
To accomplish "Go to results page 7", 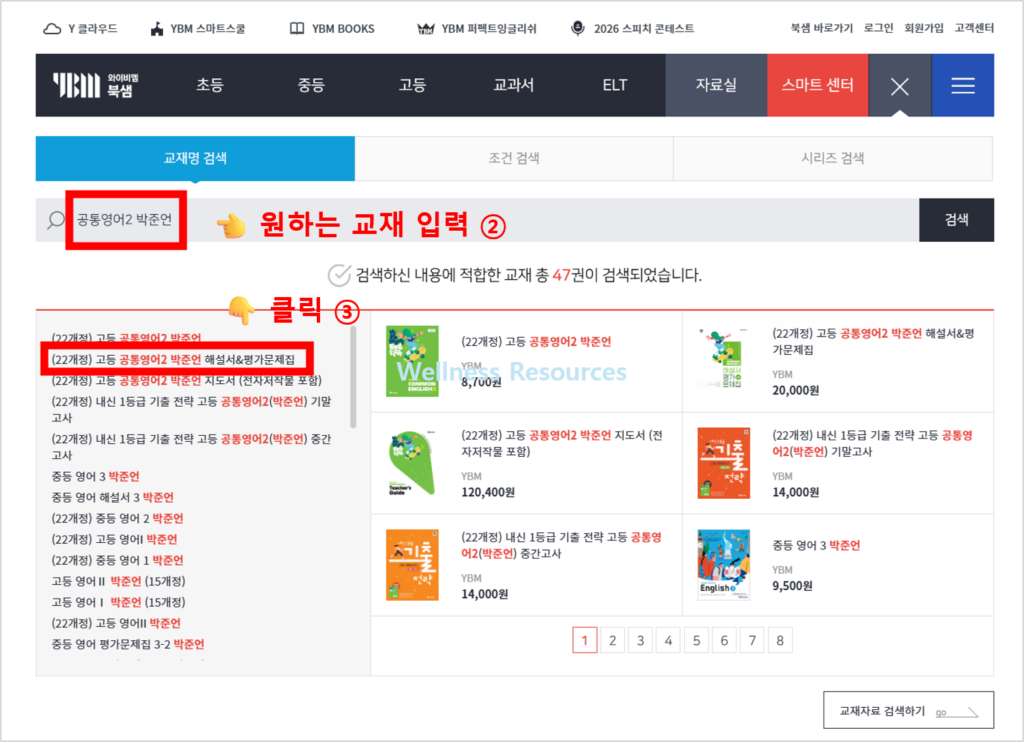I will (x=752, y=641).
